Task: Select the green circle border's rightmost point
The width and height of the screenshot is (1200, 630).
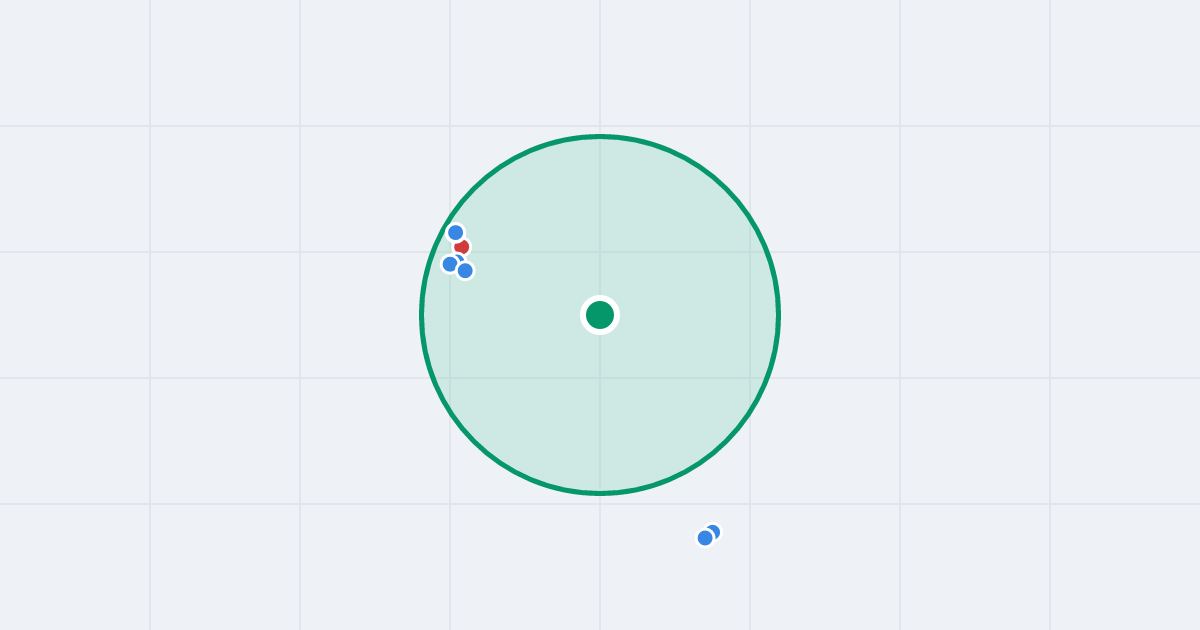Action: click(778, 315)
